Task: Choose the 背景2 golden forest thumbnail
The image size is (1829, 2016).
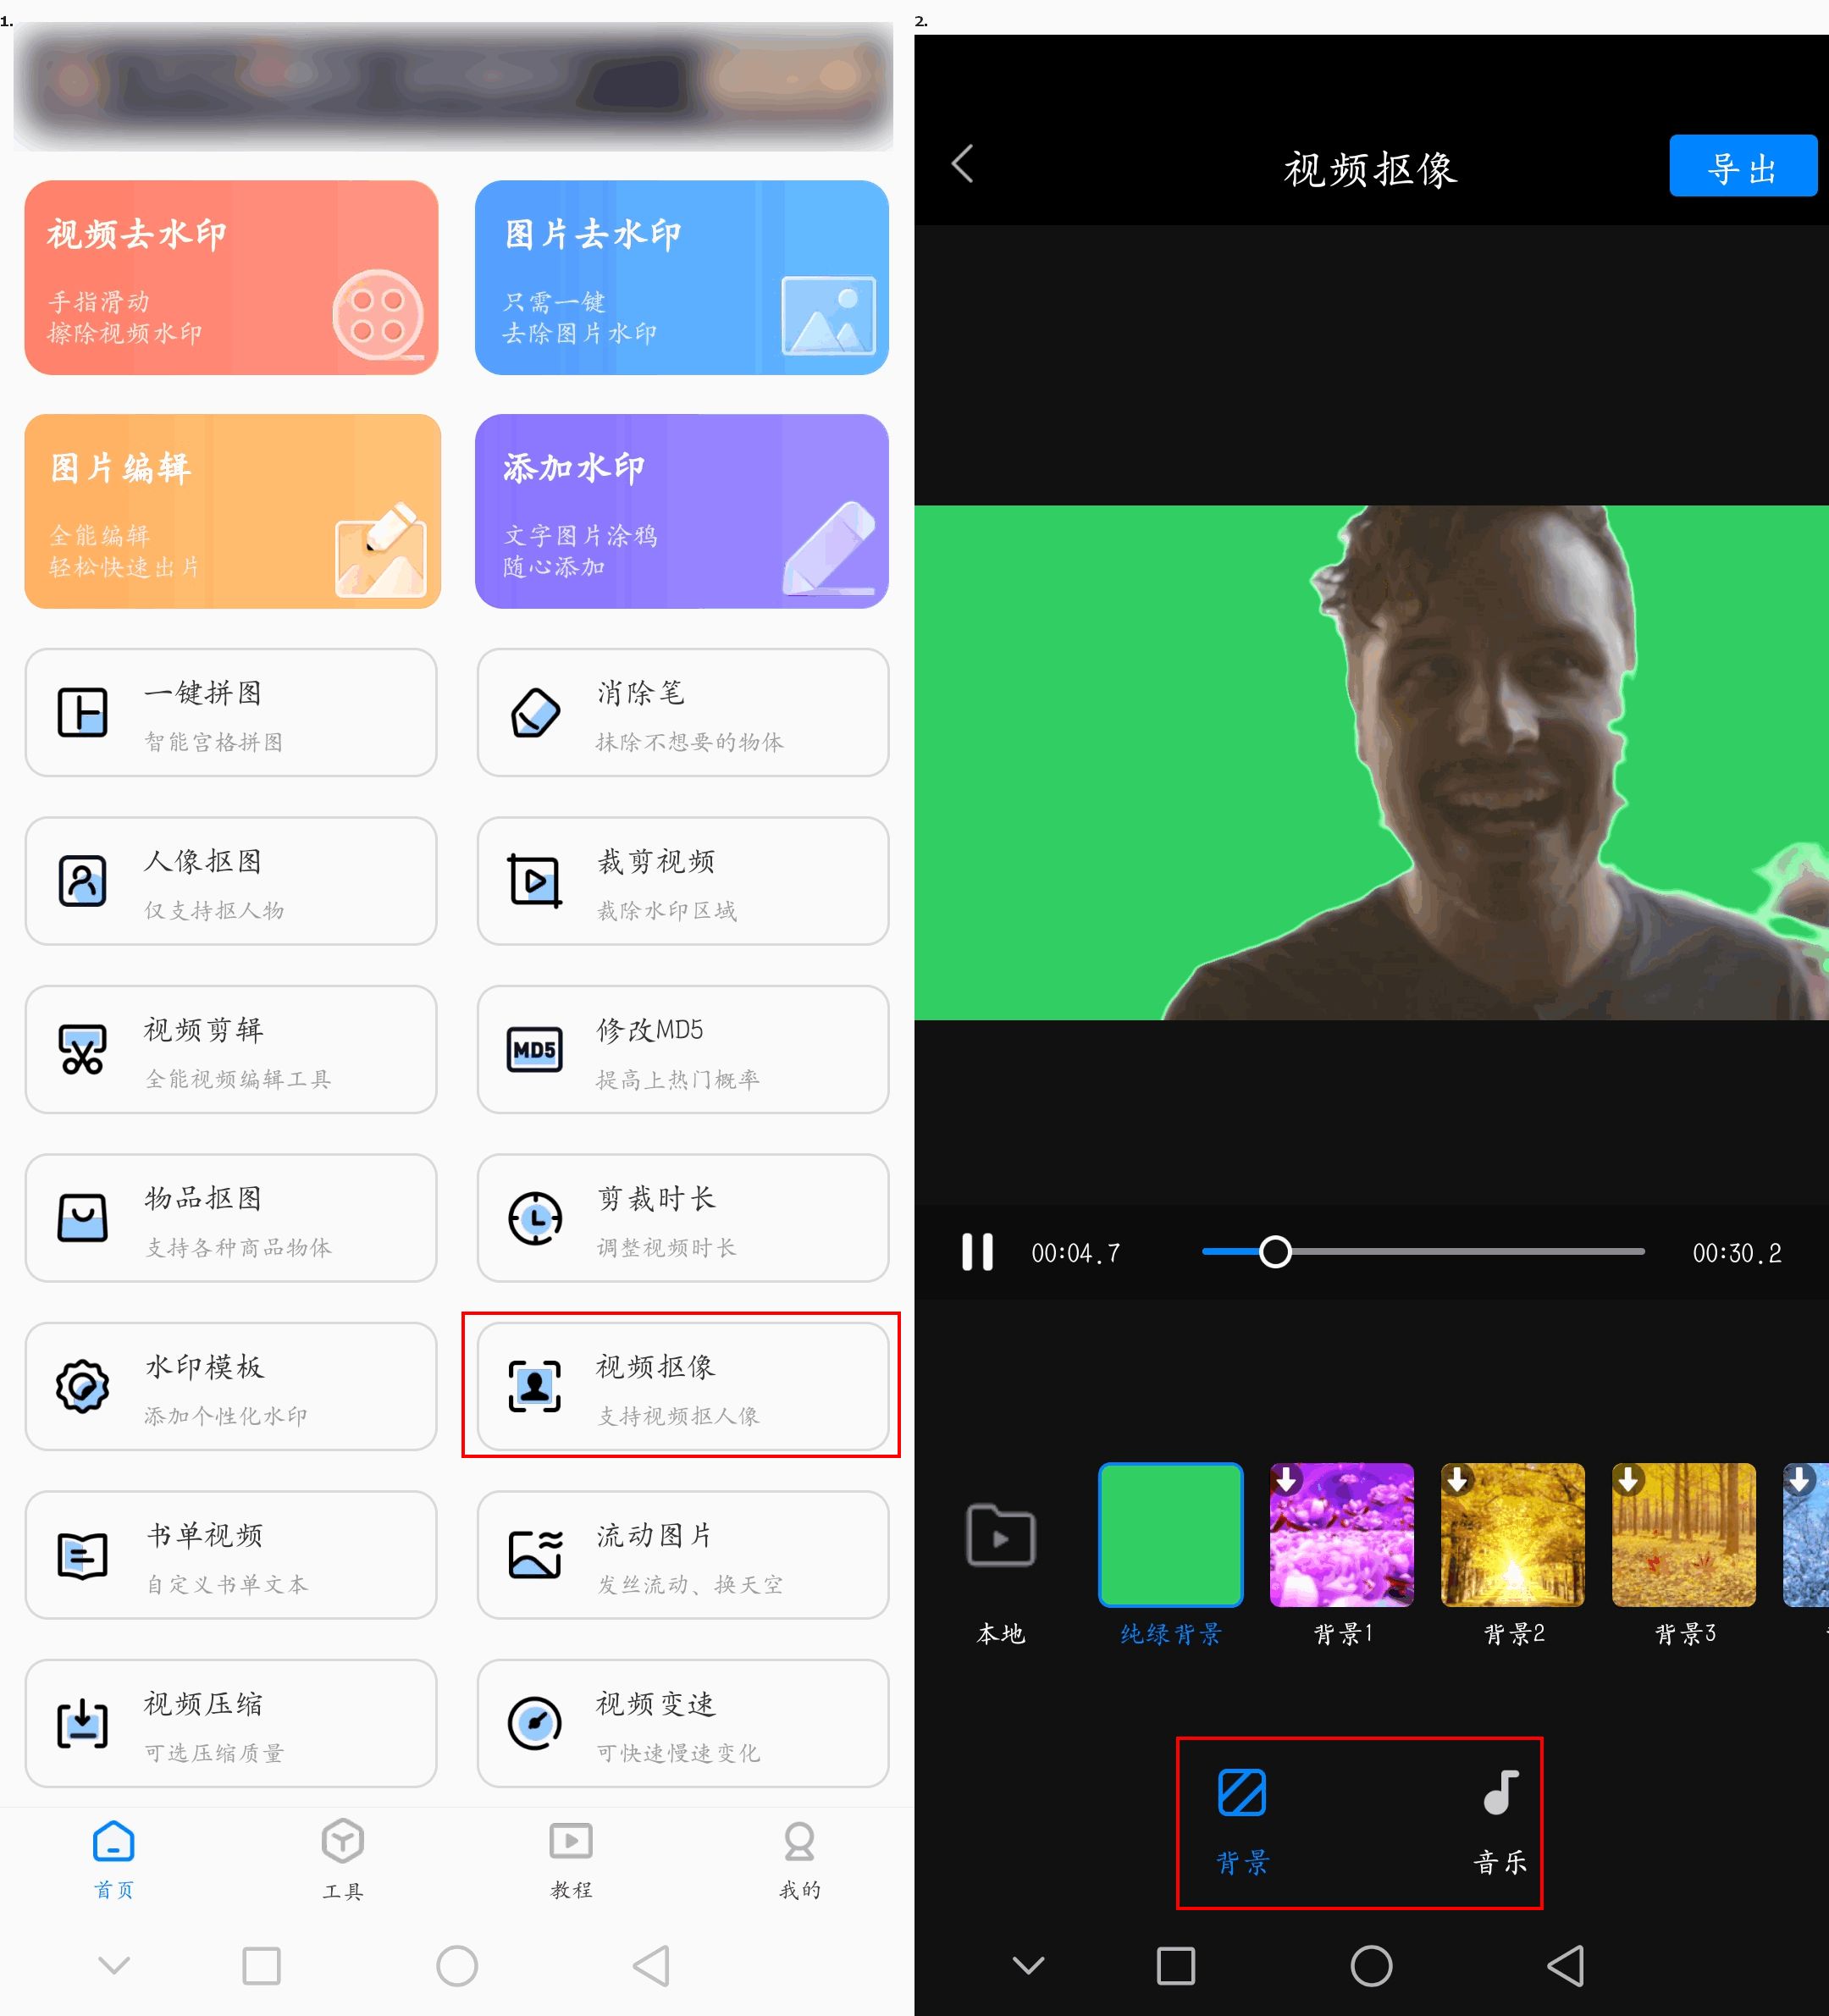Action: (x=1512, y=1535)
